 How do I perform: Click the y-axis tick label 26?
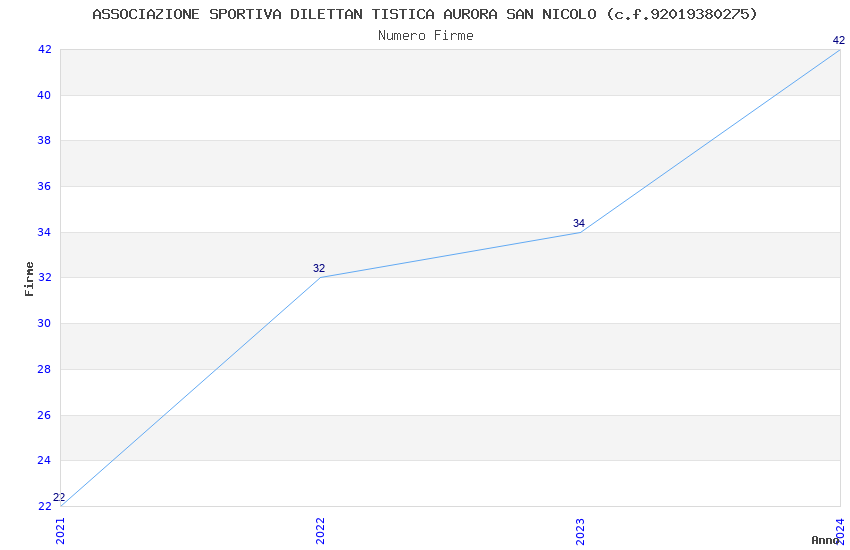click(44, 415)
